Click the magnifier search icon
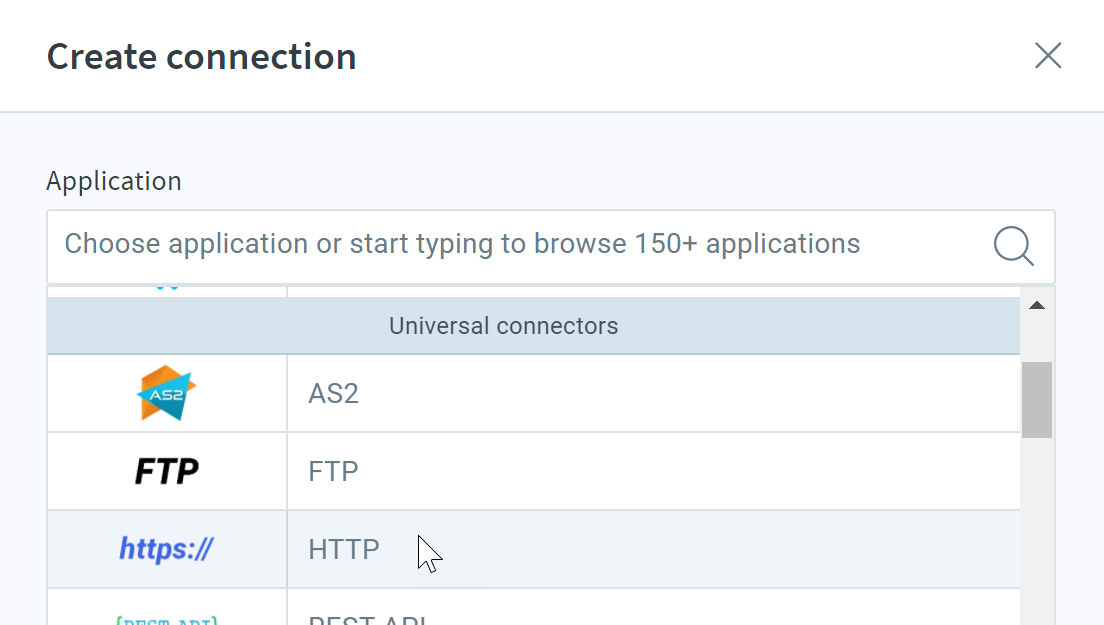 [x=1013, y=246]
